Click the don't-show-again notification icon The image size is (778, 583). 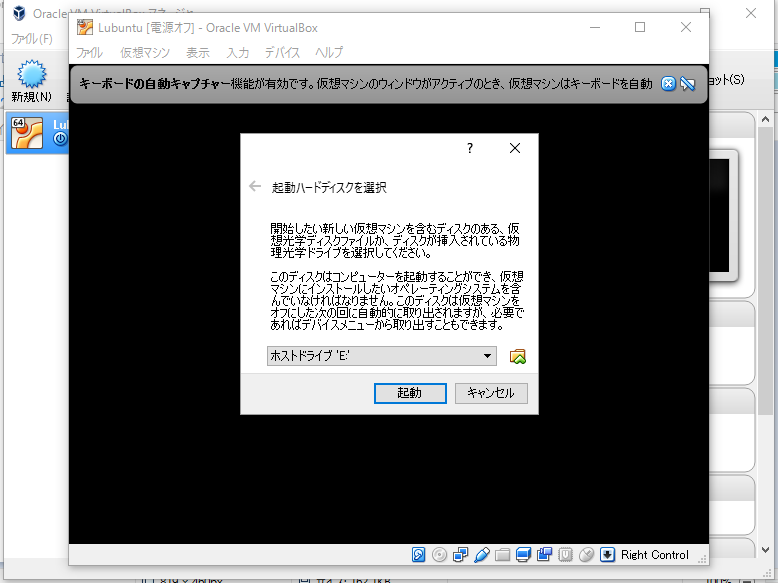click(687, 84)
